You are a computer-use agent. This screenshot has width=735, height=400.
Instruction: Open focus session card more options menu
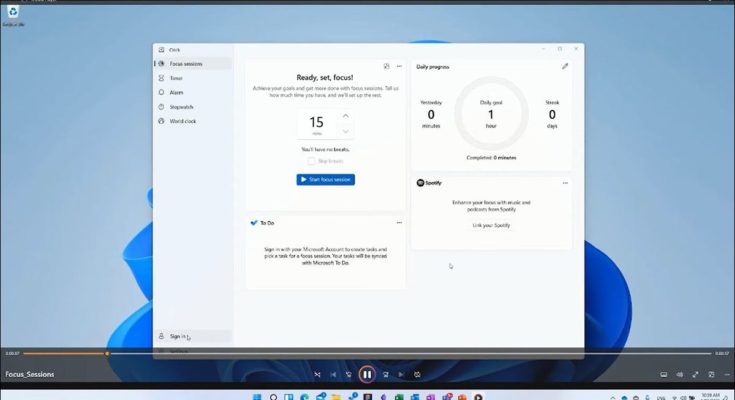tap(399, 66)
